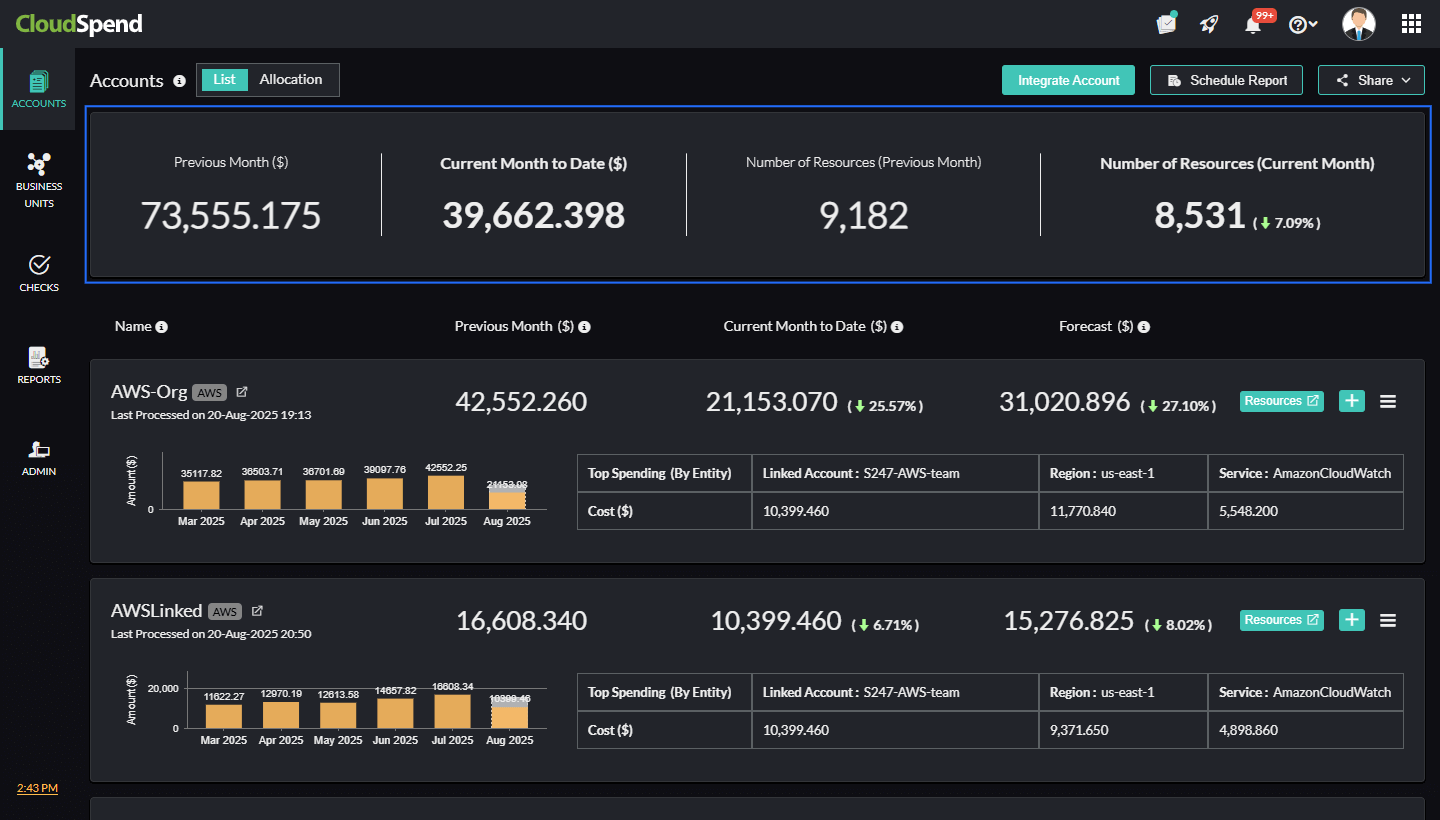Click the Jul 2025 bar in AWS-Org chart

coord(446,492)
